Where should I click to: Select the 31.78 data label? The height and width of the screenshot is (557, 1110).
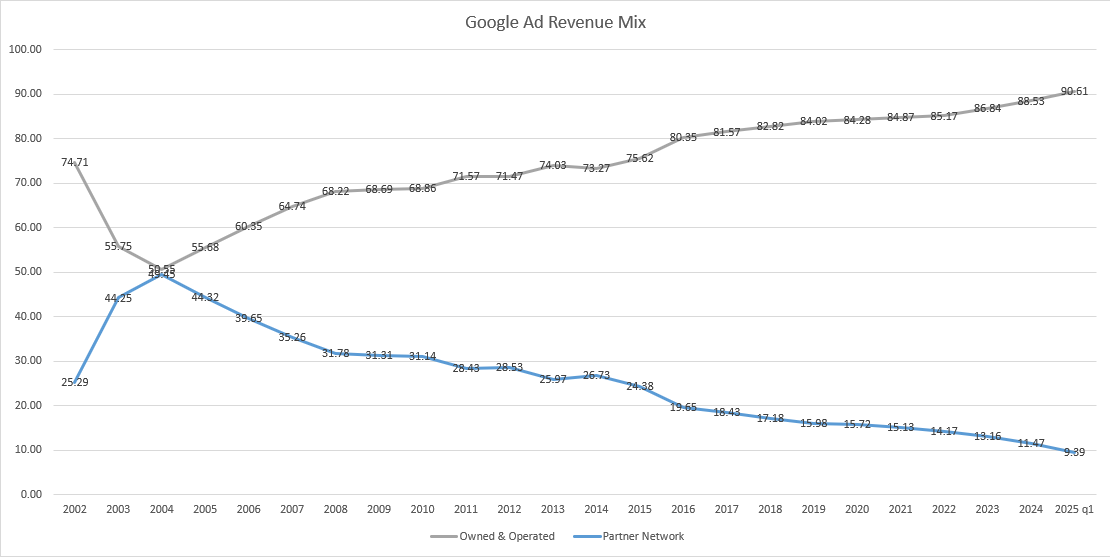tap(336, 353)
